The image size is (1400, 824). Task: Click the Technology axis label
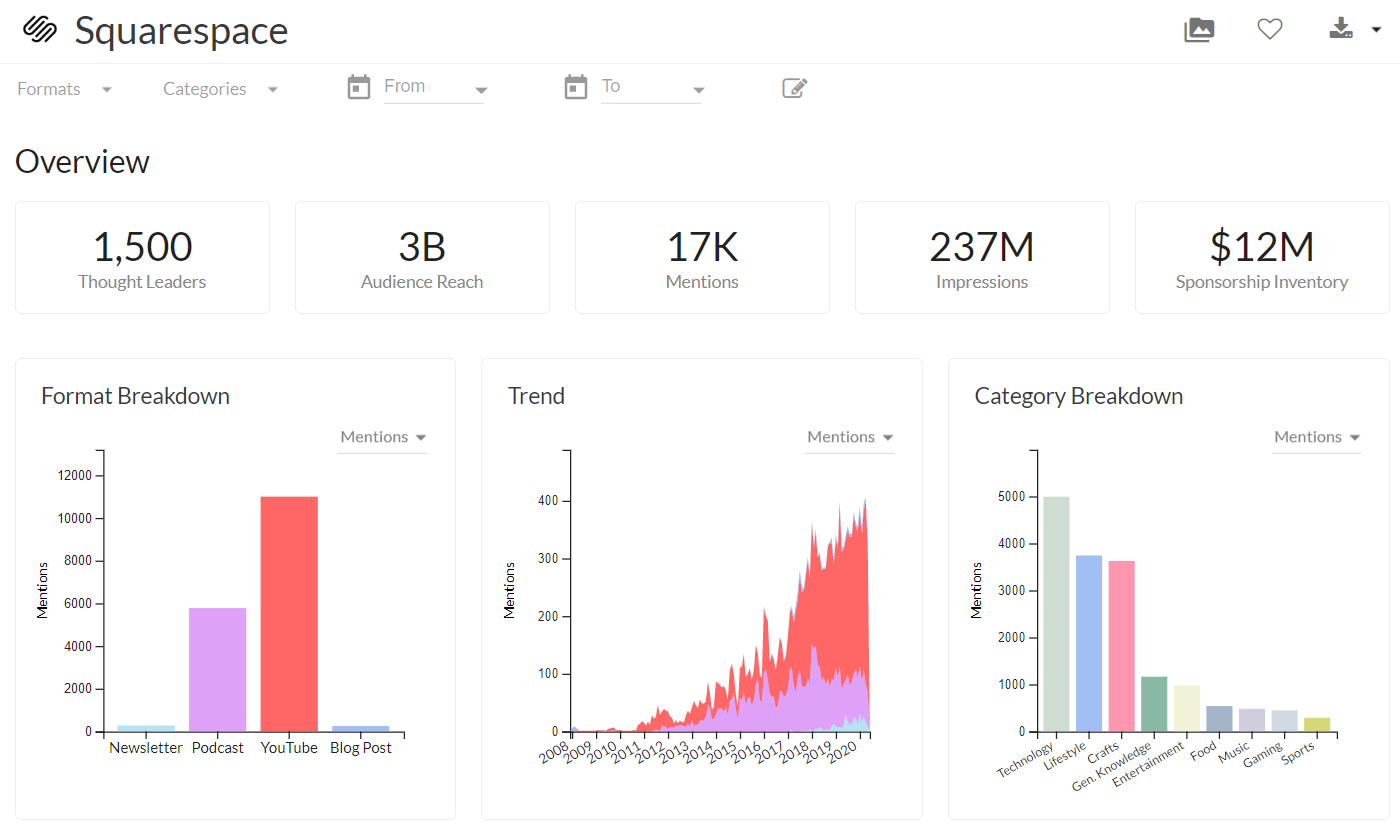(1027, 759)
